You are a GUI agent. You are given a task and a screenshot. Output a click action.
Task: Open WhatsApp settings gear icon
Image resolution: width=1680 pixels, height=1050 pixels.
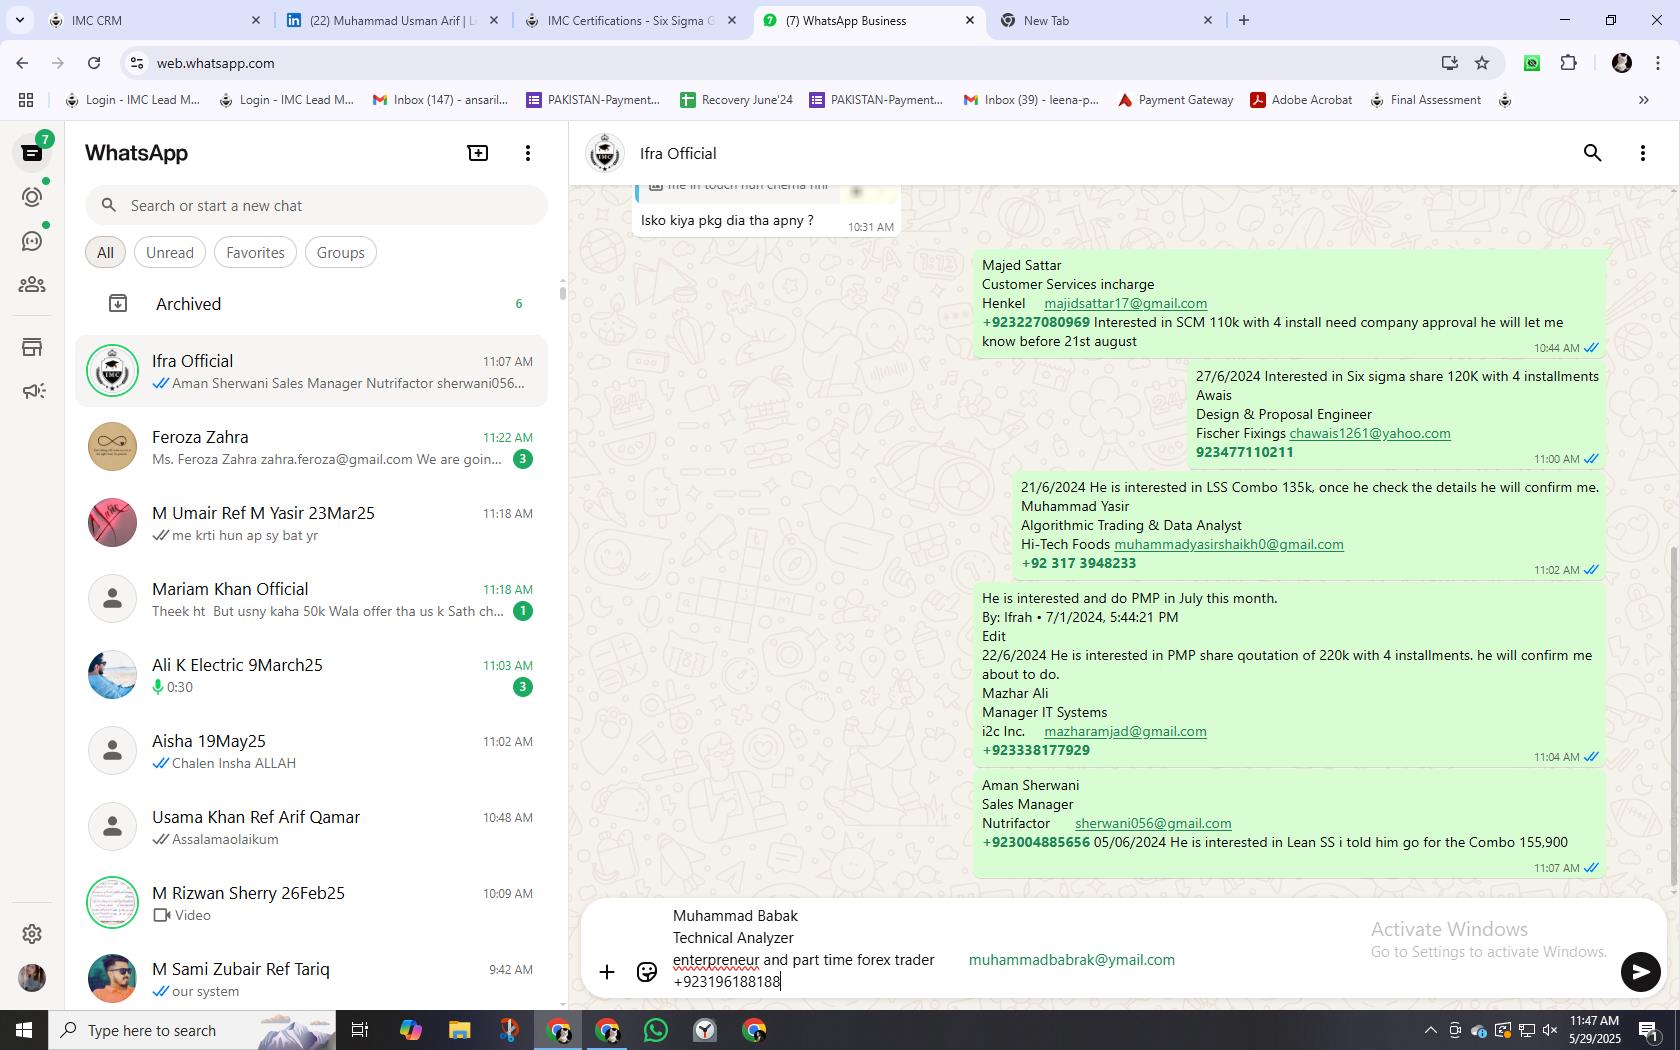32,933
